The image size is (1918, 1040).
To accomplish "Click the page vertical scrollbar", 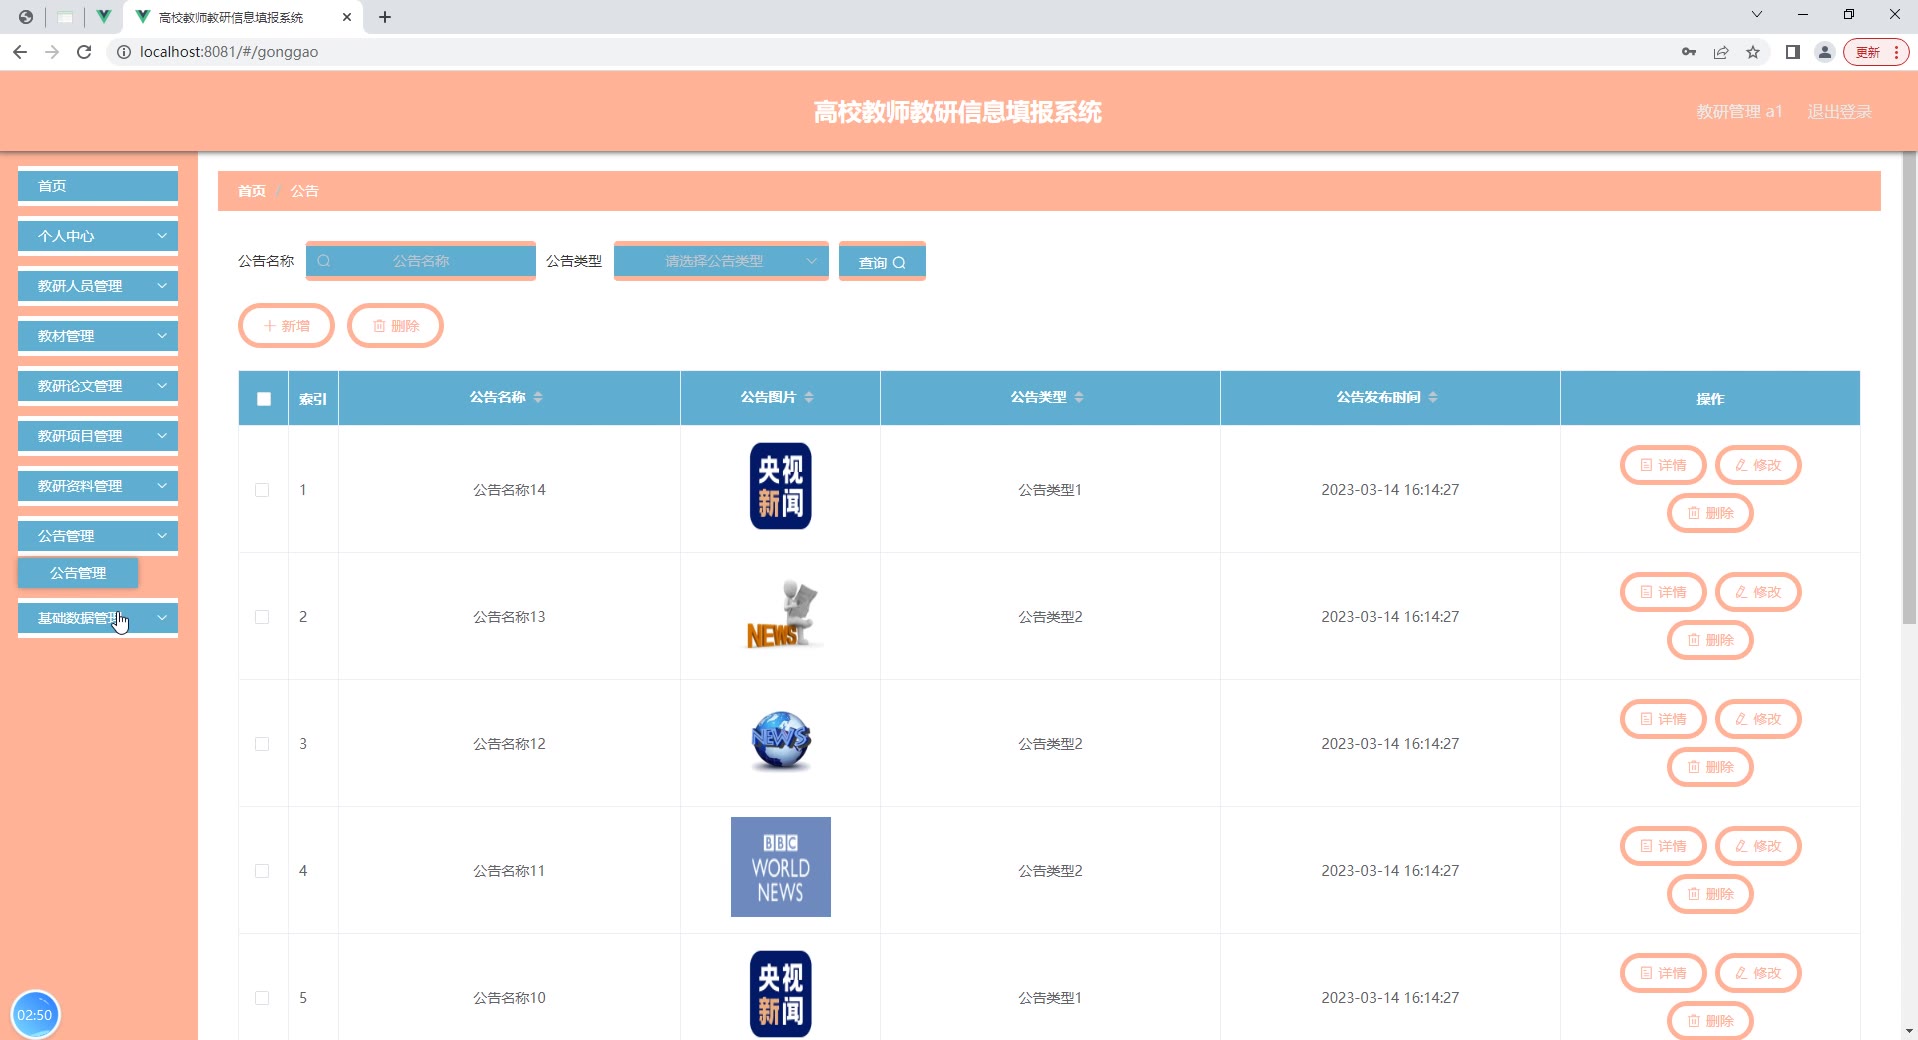I will point(1909,390).
